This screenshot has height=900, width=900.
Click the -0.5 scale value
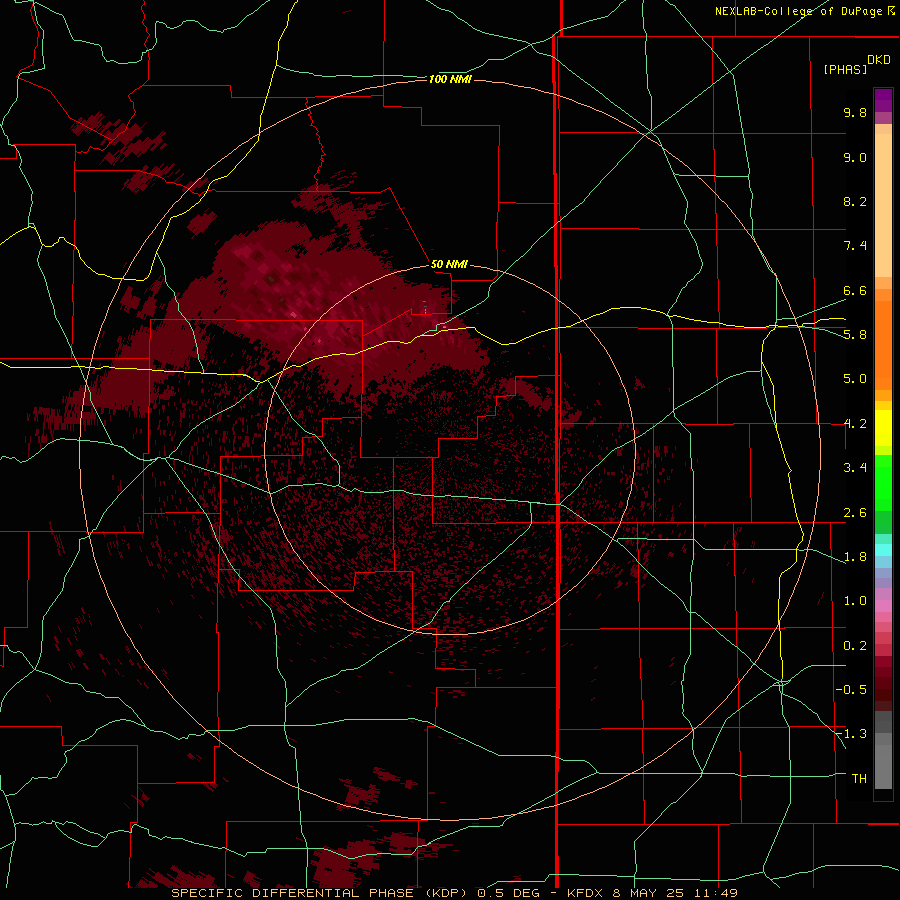point(851,690)
